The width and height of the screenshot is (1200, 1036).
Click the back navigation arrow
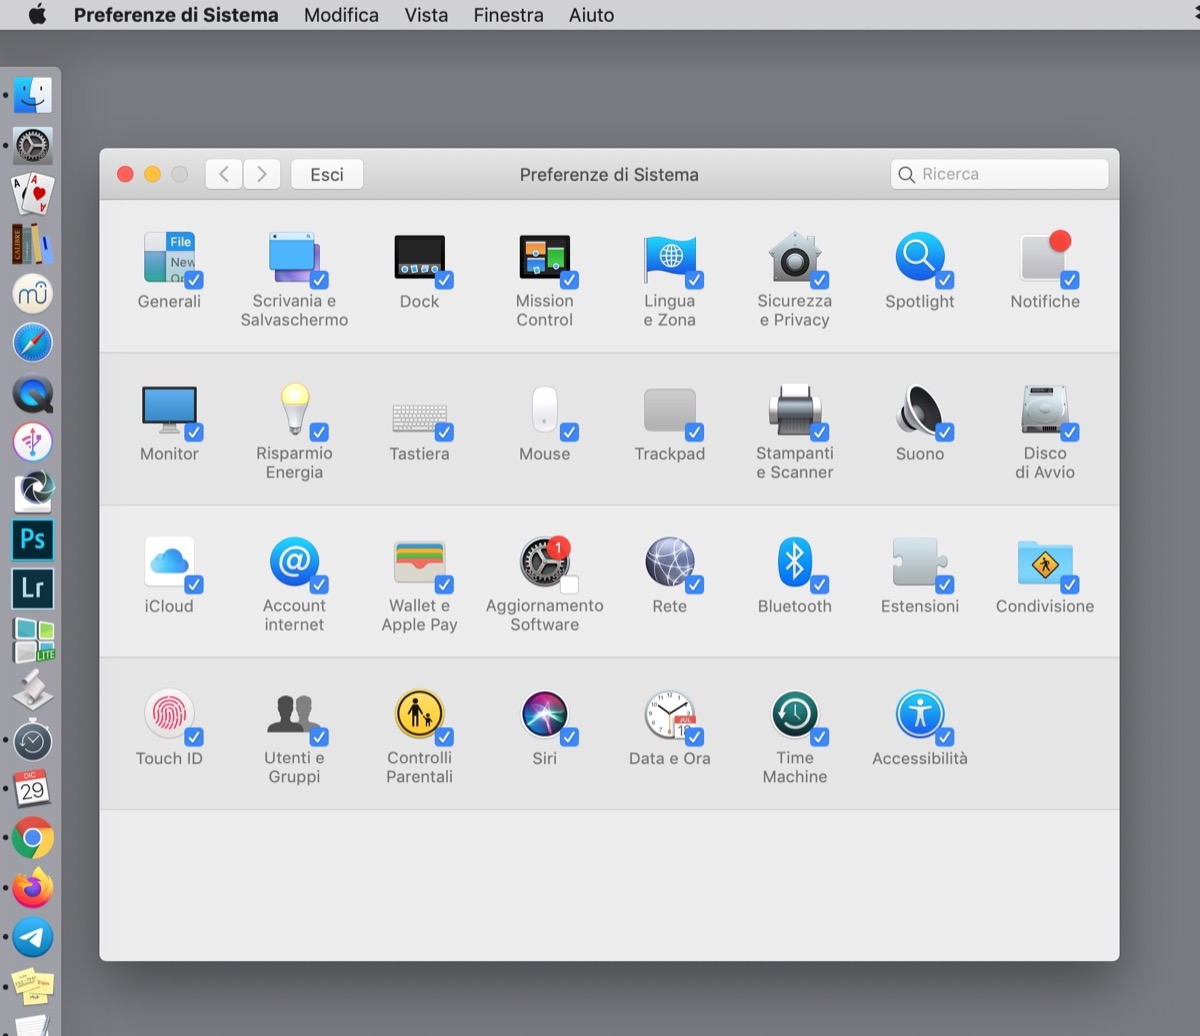tap(224, 174)
